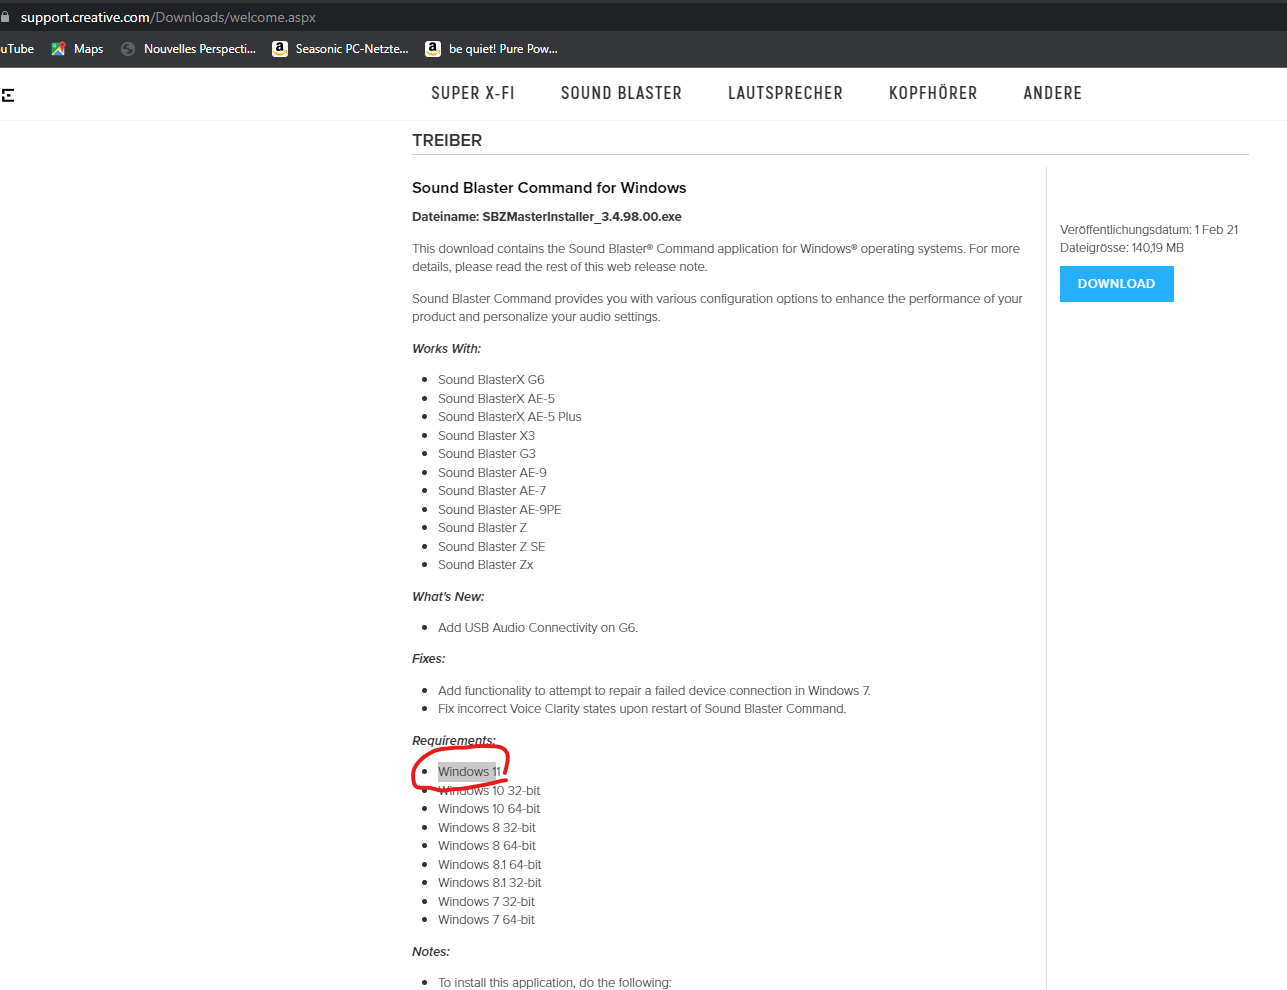The image size is (1287, 990).
Task: Click the Voice Clarity states fix line
Action: (642, 709)
